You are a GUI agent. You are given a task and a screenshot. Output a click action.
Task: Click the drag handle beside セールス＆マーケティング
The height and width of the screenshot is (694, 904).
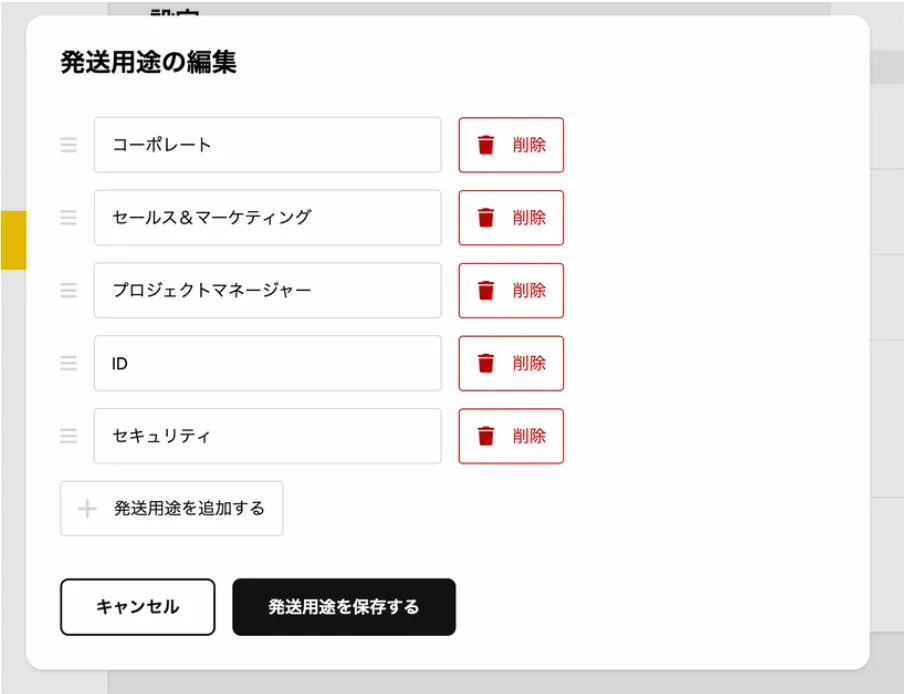(x=68, y=218)
